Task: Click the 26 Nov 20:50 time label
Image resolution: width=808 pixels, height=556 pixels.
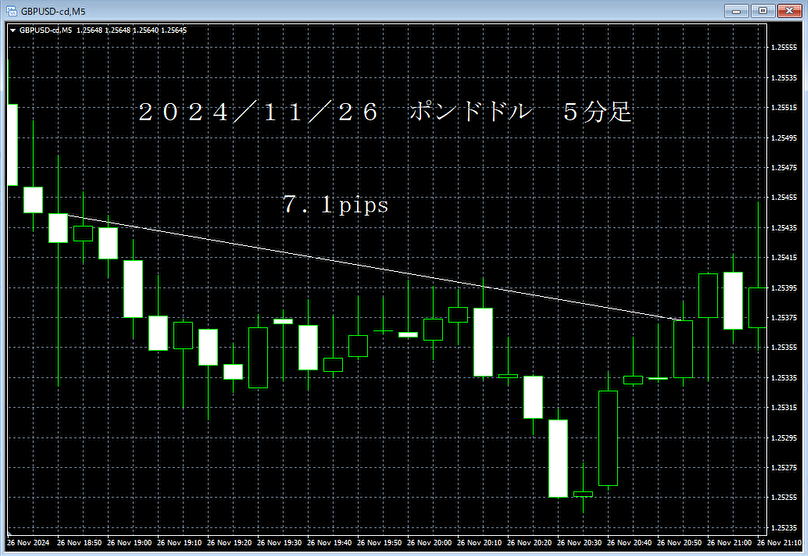Action: point(679,543)
